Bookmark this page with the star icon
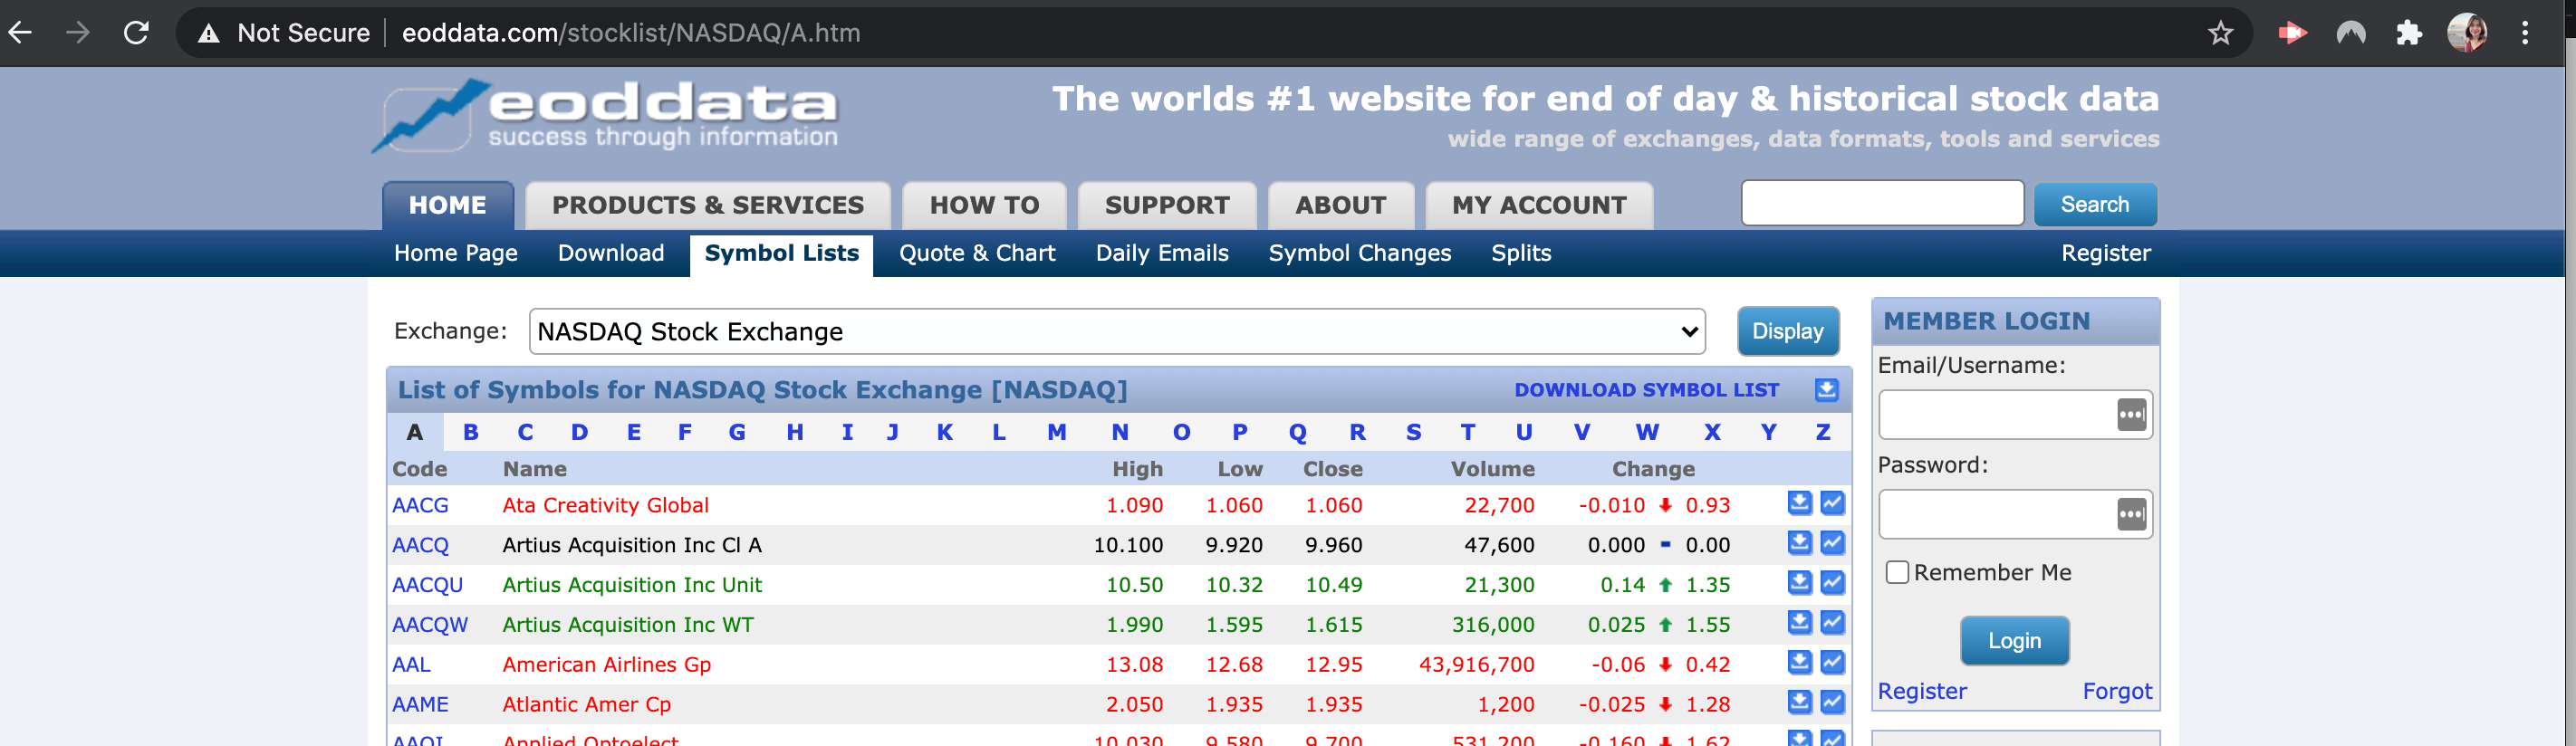The image size is (2576, 746). click(x=2220, y=33)
